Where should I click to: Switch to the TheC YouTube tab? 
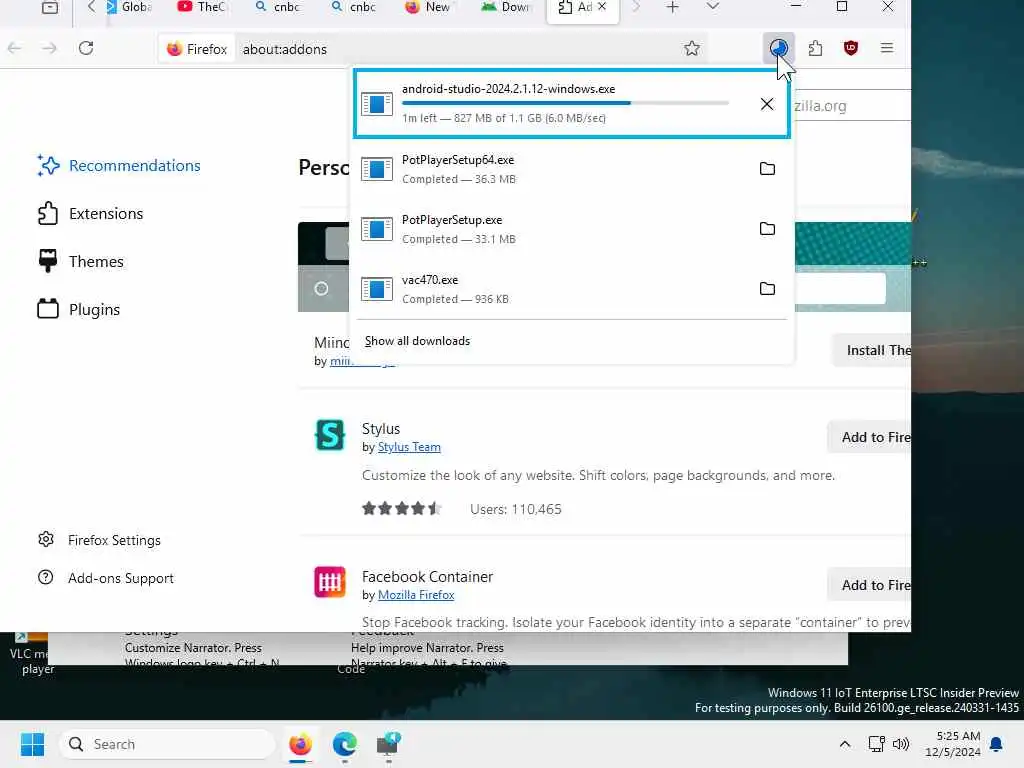201,7
